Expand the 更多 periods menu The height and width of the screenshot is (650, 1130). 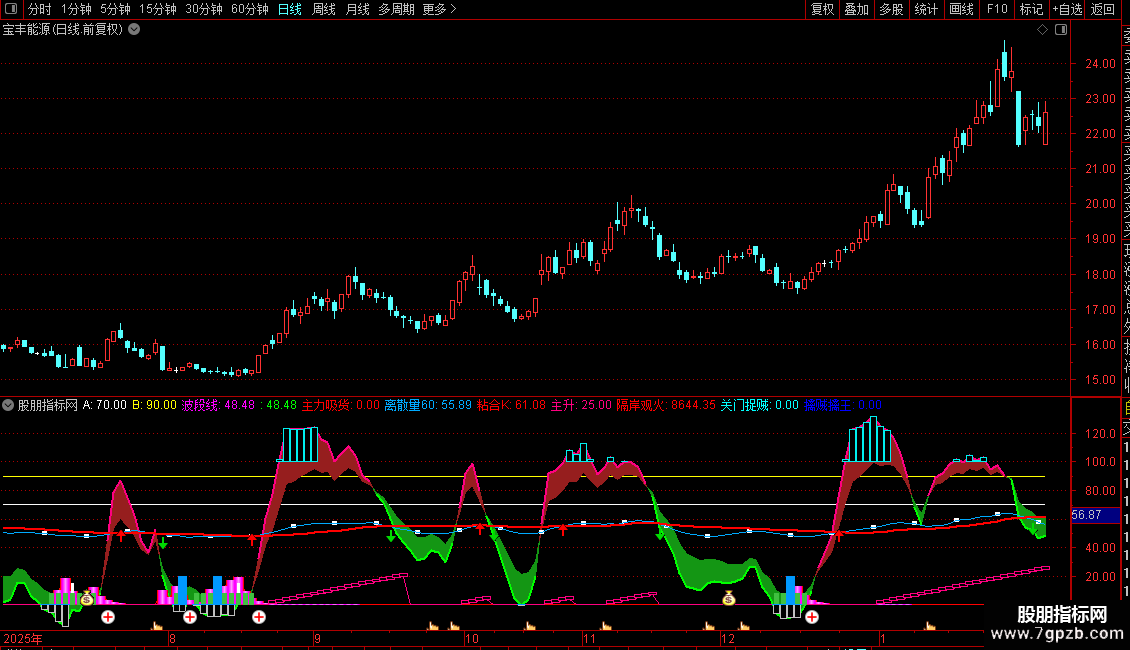(440, 9)
